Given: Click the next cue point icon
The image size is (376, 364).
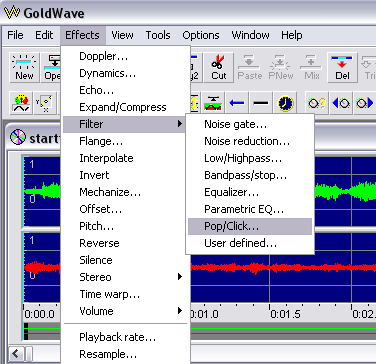Looking at the screenshot, I should [364, 103].
